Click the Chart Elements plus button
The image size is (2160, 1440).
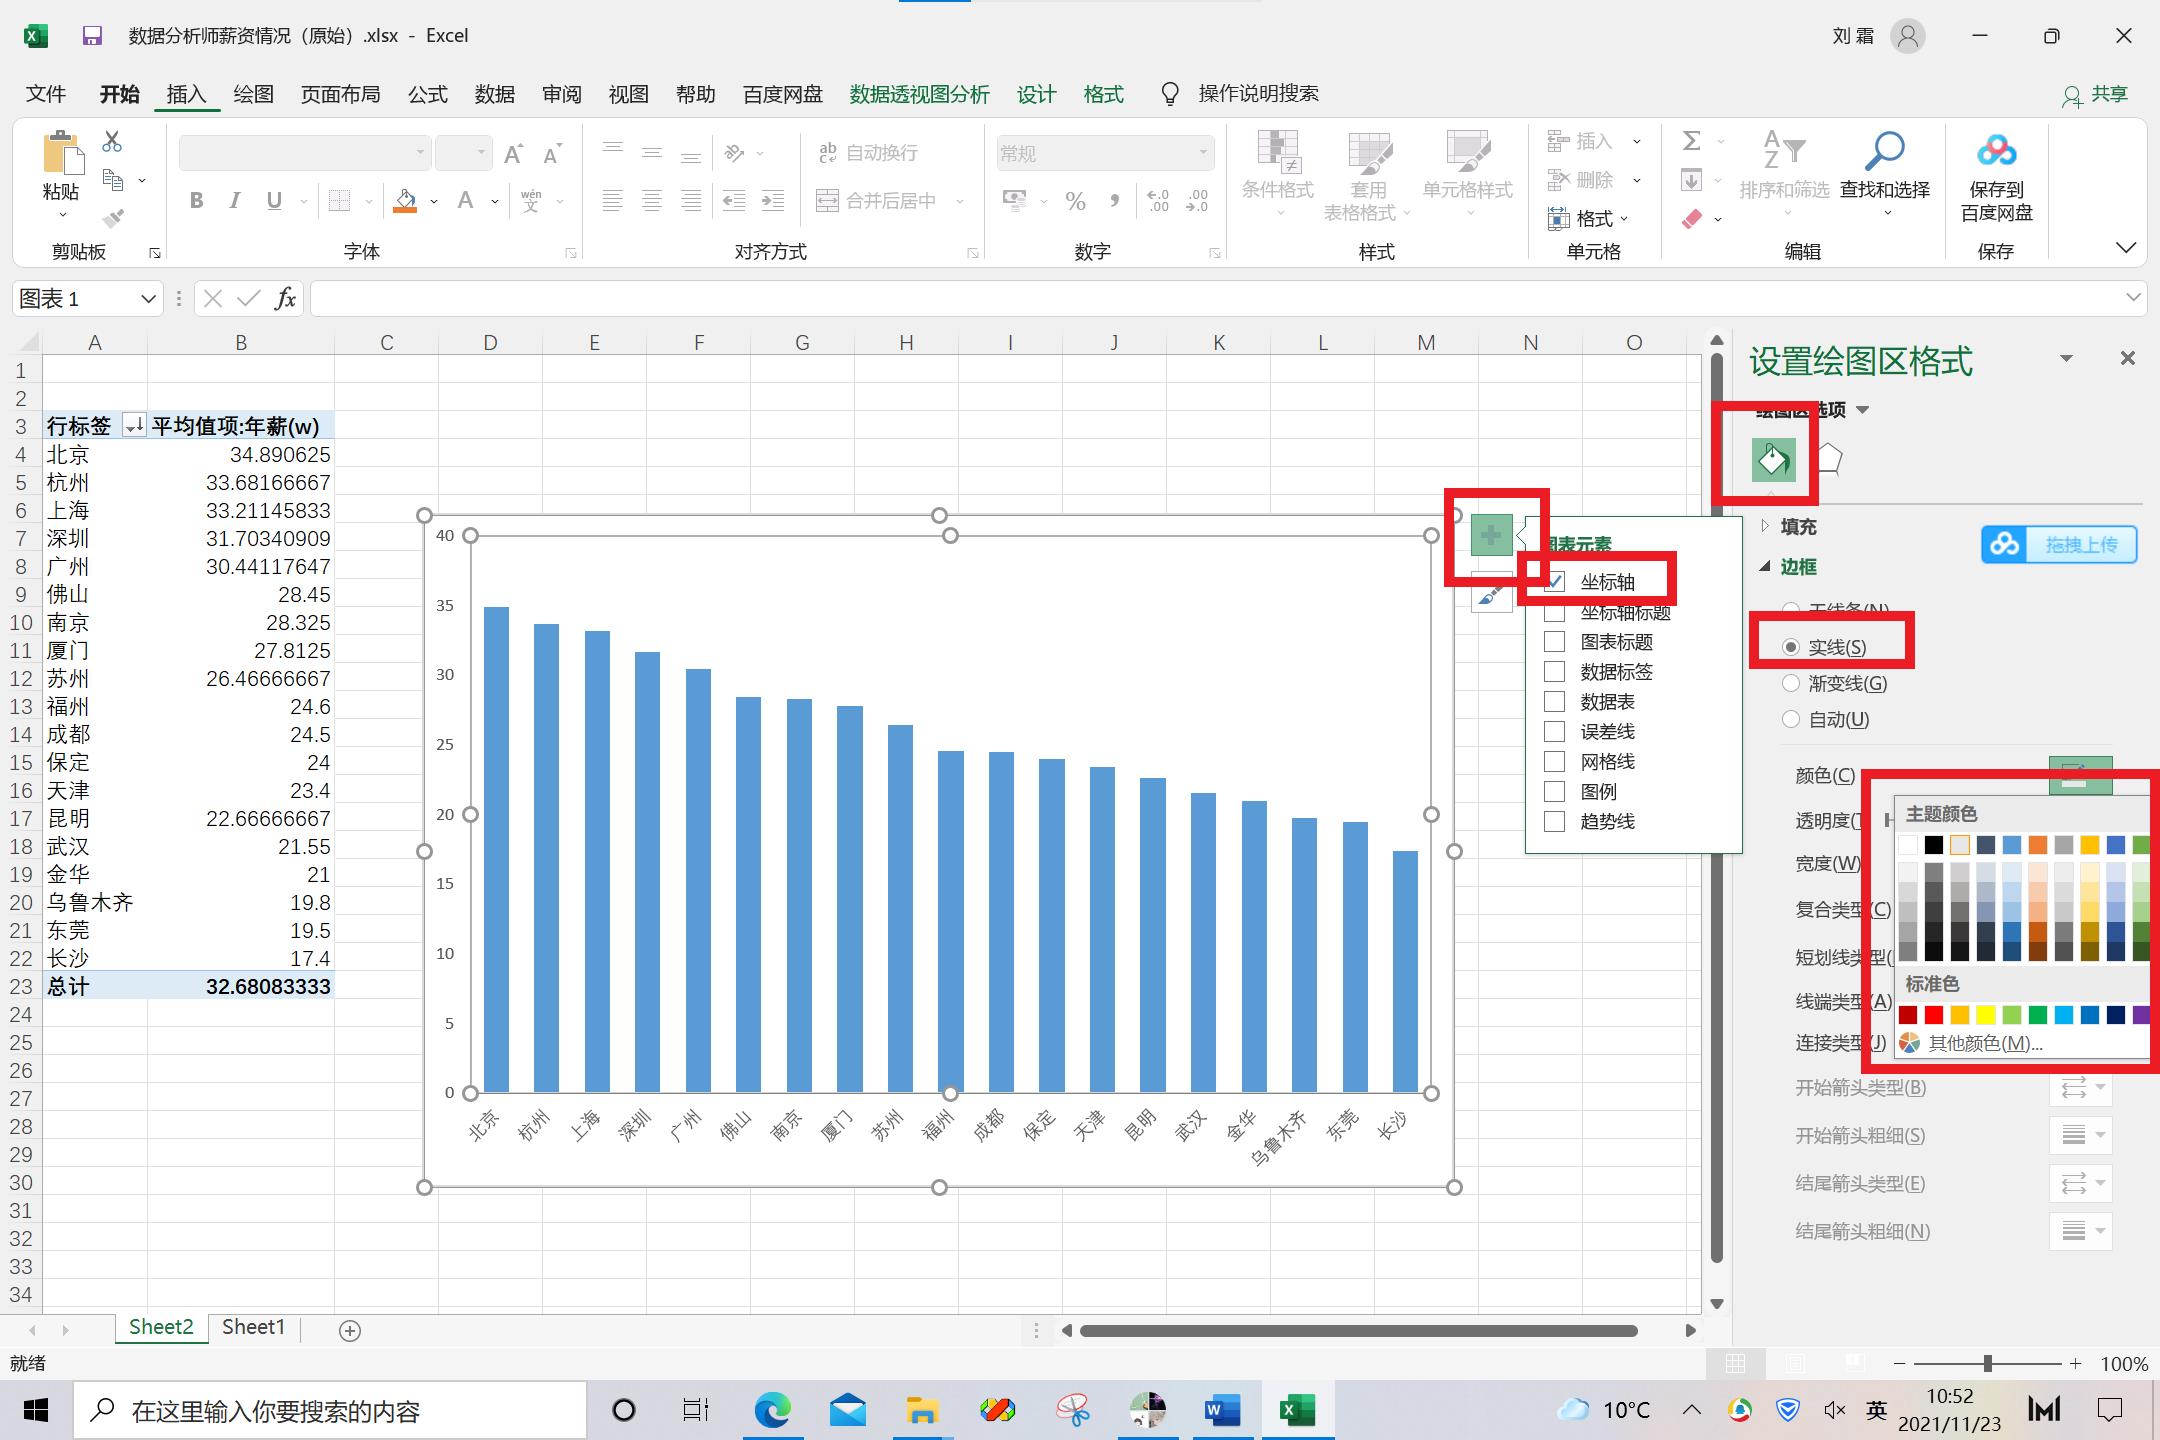coord(1491,536)
